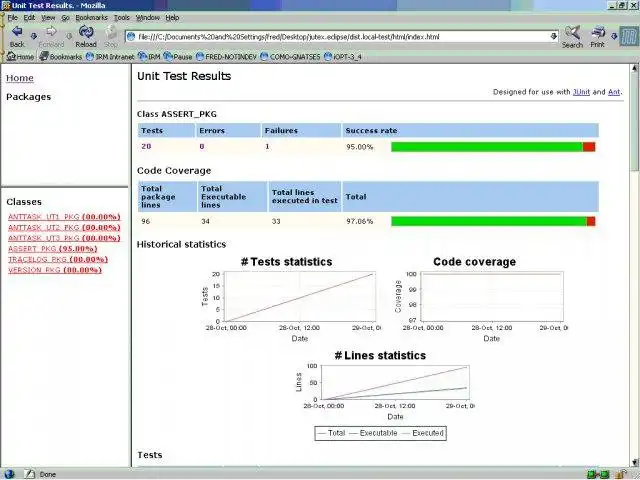Click the # Tests statistics chart
640x480 pixels.
click(291, 302)
